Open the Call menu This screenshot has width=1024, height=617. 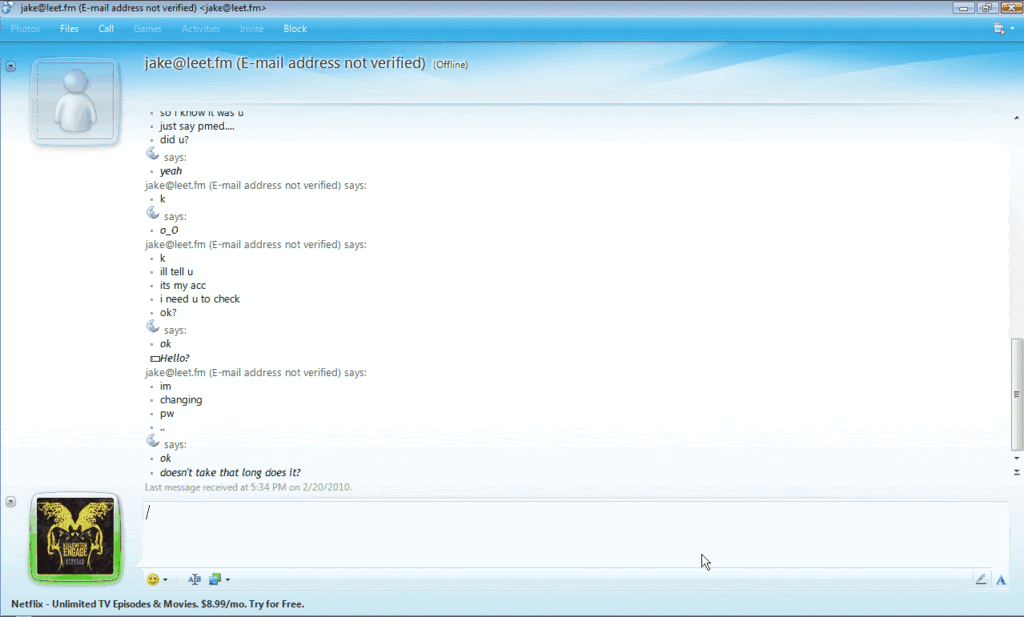[106, 29]
